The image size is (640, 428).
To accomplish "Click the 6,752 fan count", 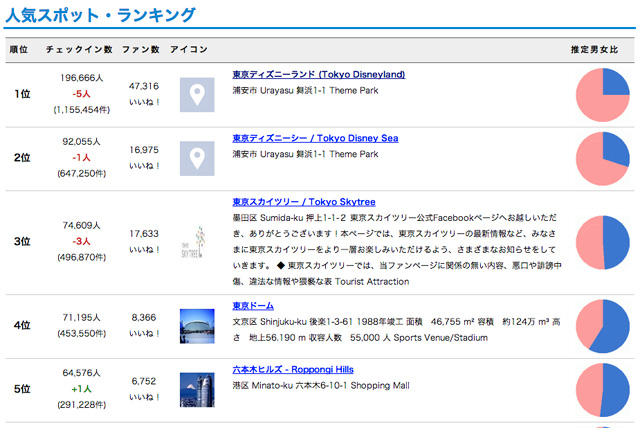I will 144,381.
